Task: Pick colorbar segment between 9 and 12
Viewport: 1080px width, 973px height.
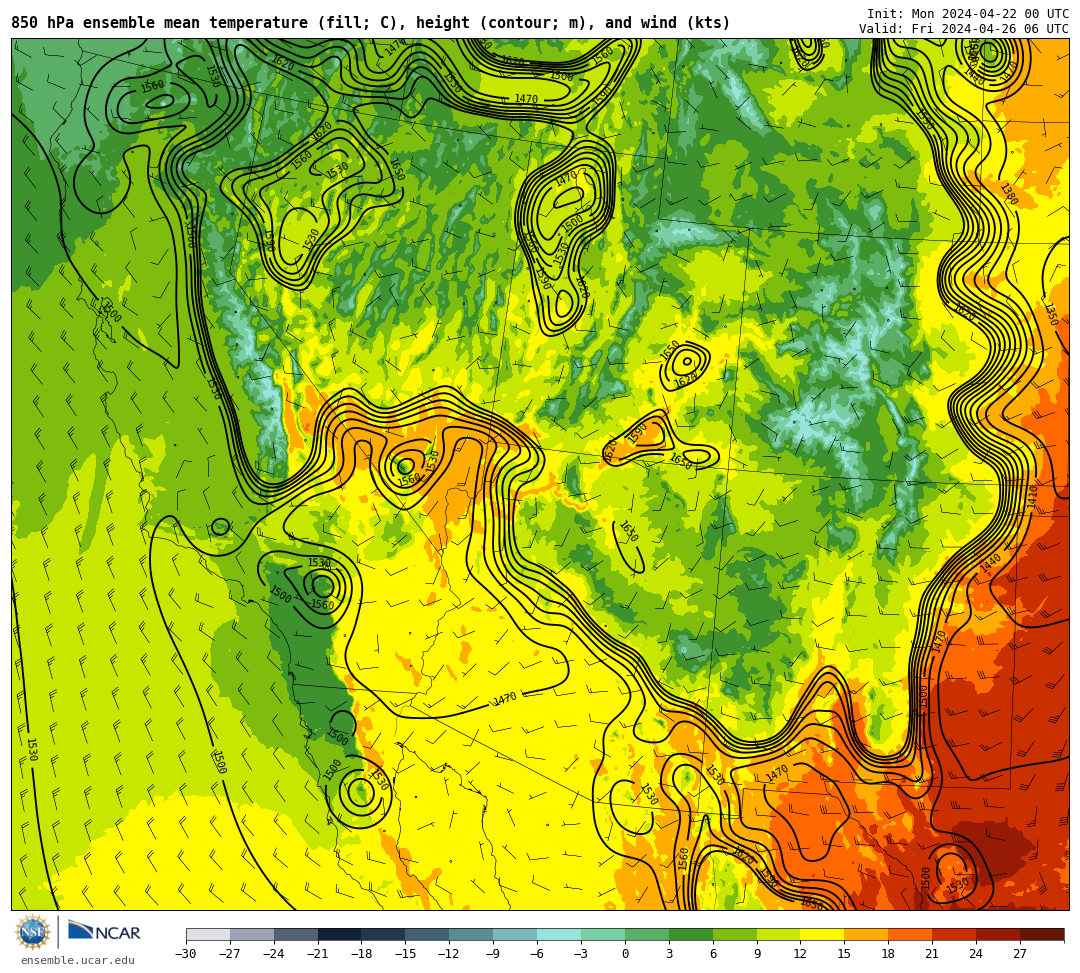Action: pyautogui.click(x=779, y=934)
